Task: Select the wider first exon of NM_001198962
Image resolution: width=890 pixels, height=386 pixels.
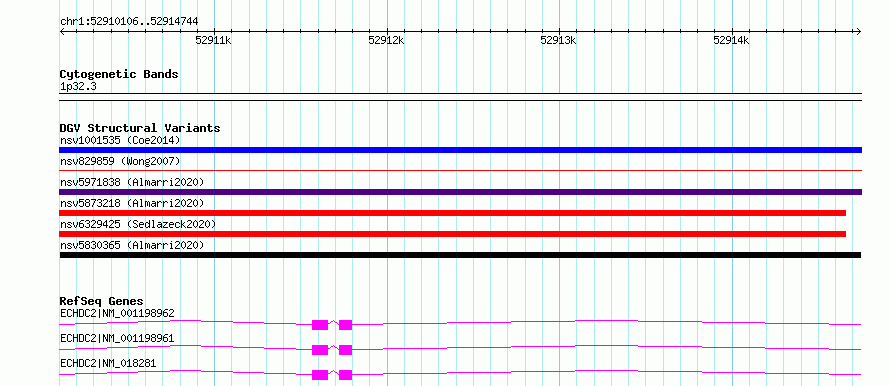Action: click(320, 325)
